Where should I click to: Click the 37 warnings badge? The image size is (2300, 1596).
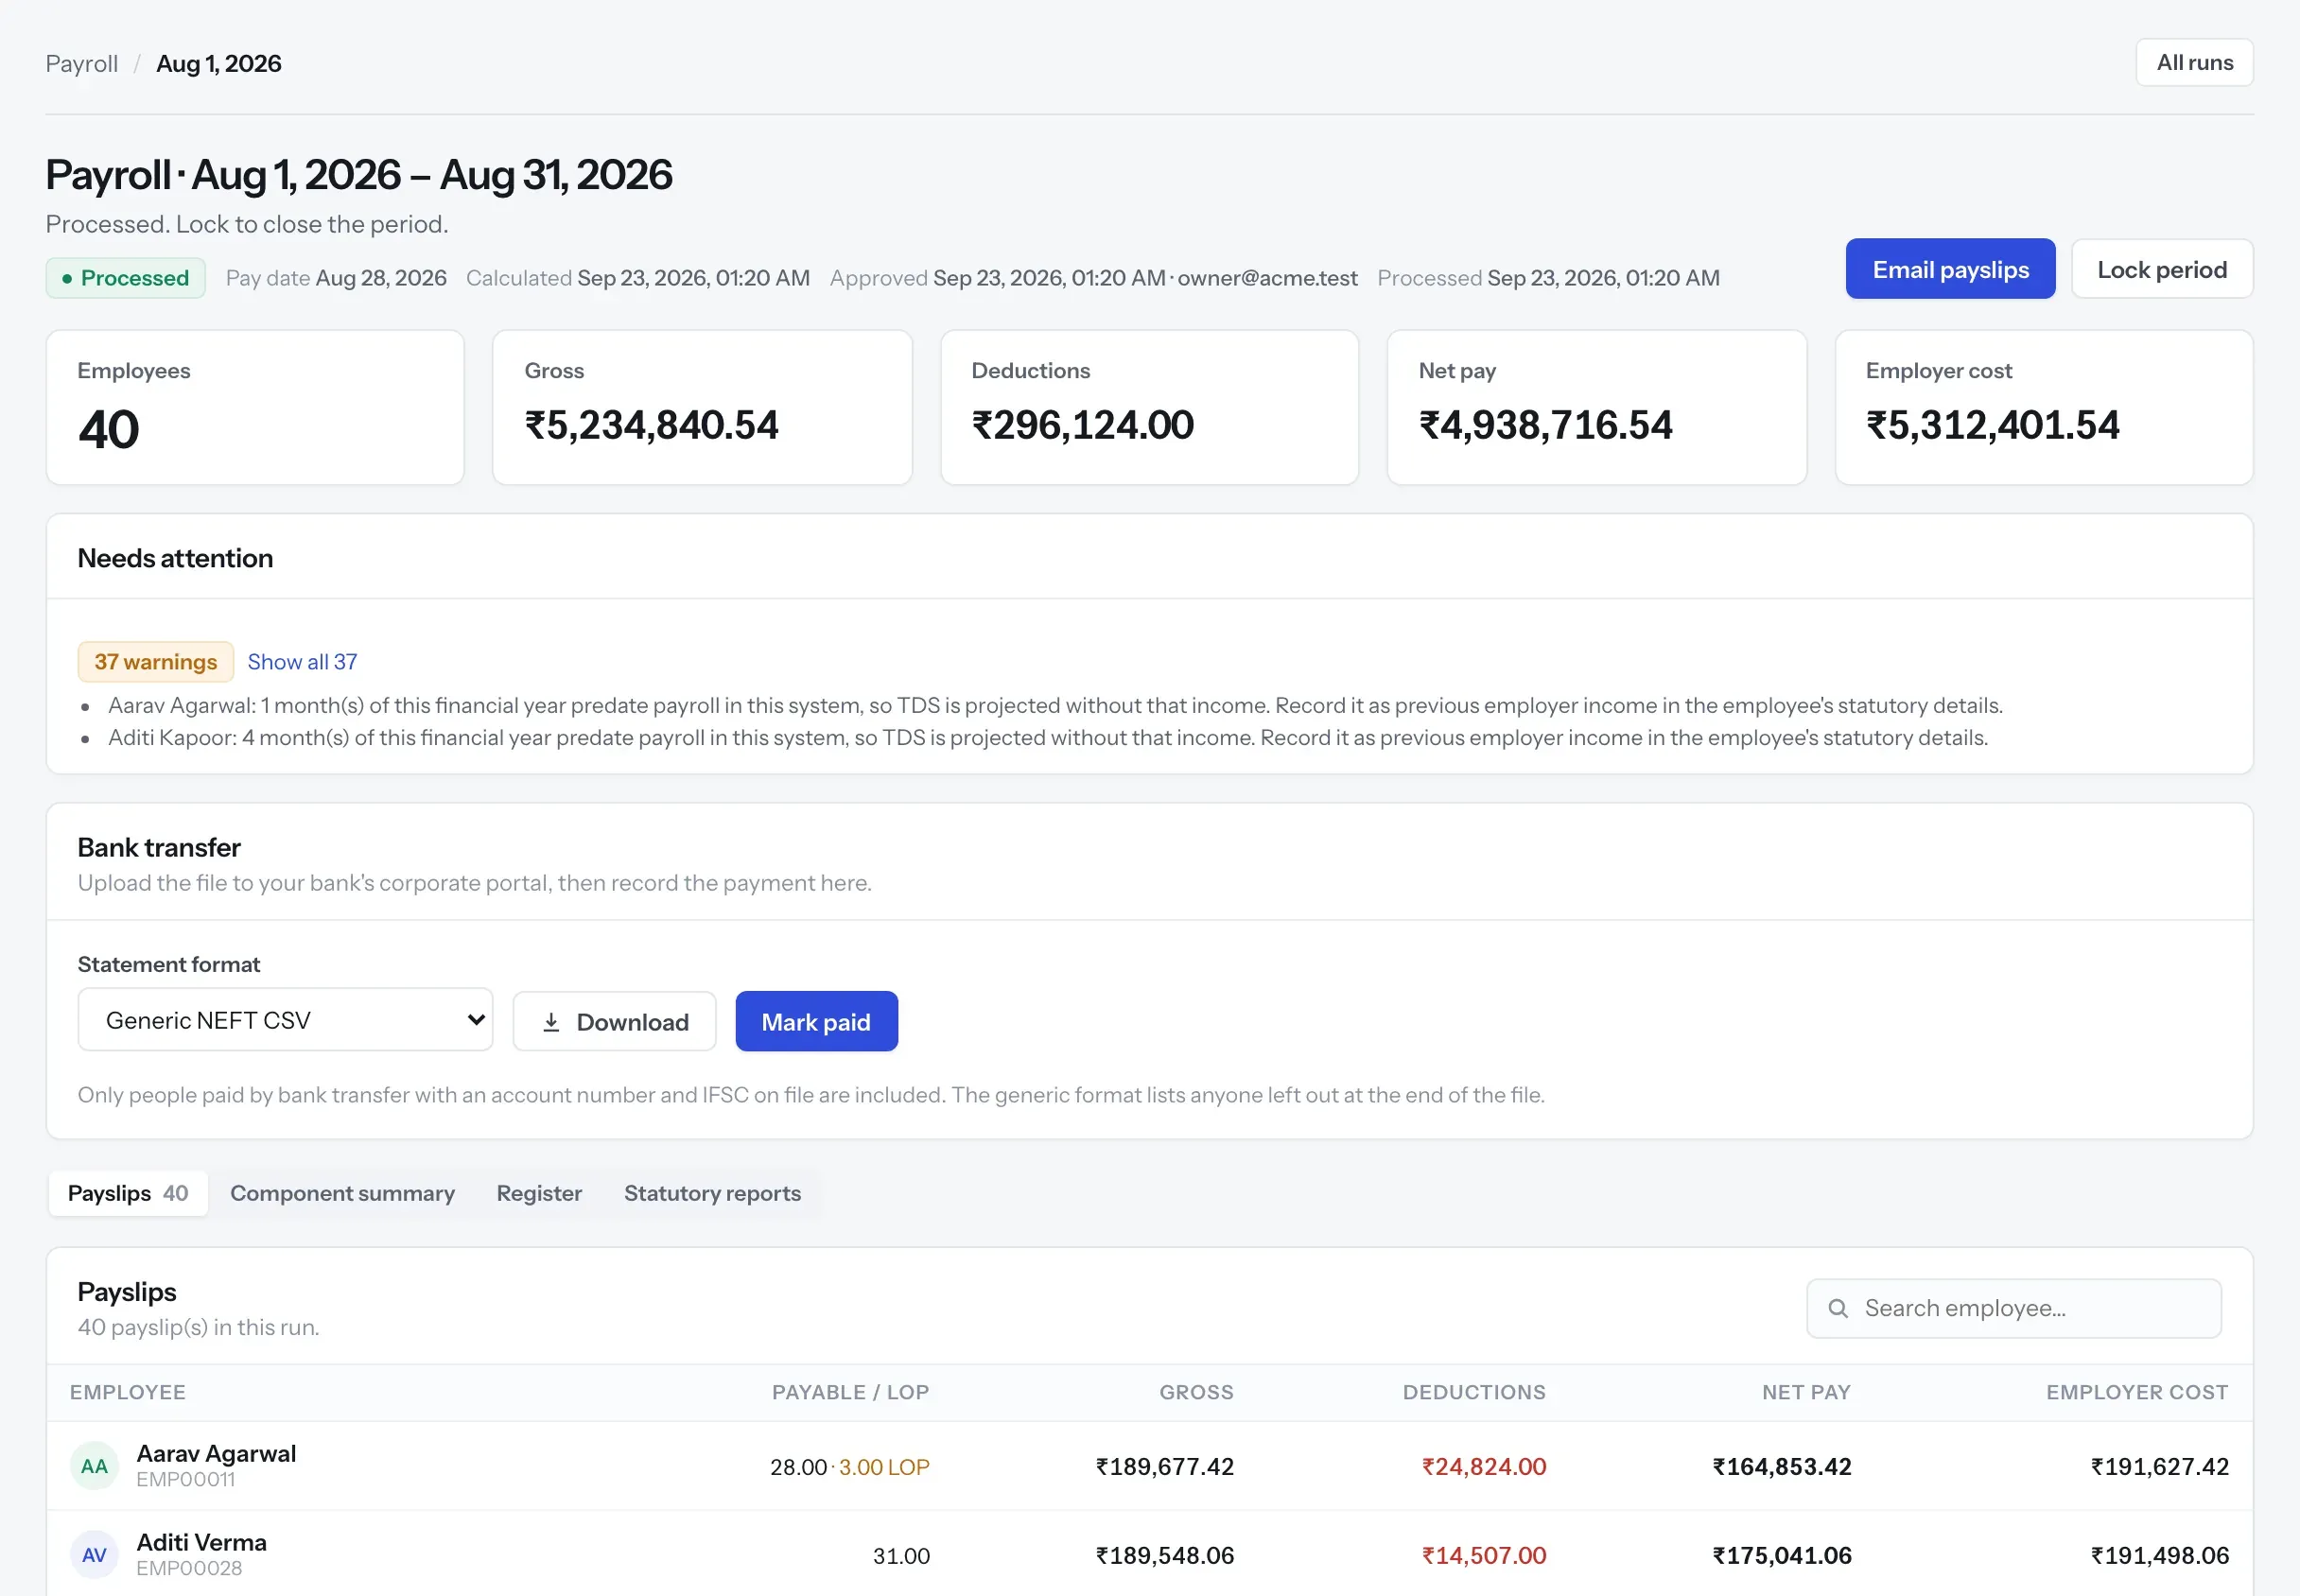(156, 662)
